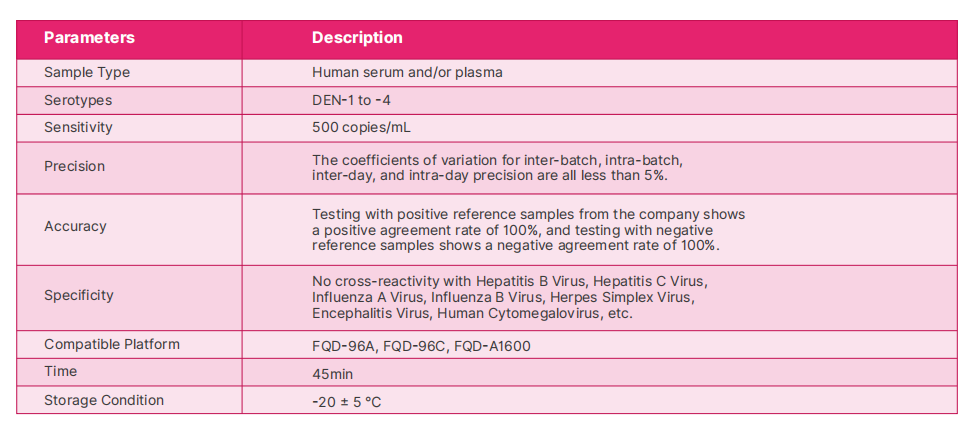Select the Accuracy parameter cell
This screenshot has width=977, height=430.
75,227
